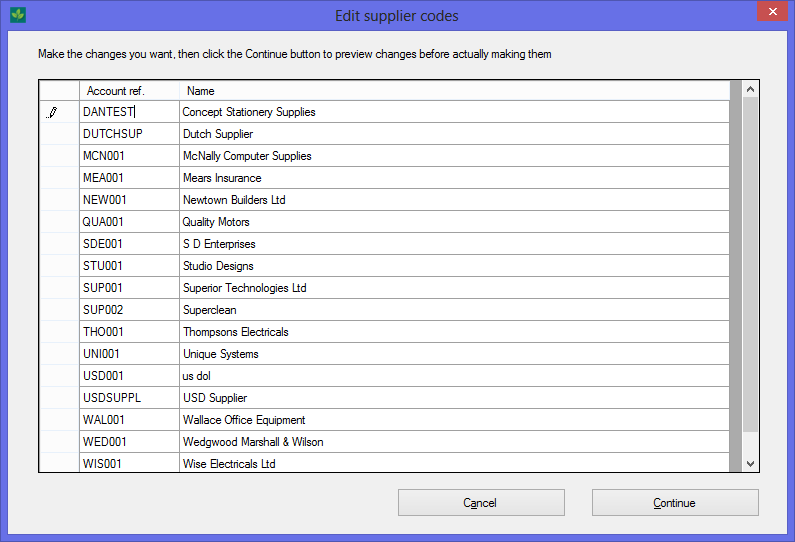Select the SUP001 account ref cell
Image resolution: width=795 pixels, height=542 pixels.
click(x=129, y=287)
